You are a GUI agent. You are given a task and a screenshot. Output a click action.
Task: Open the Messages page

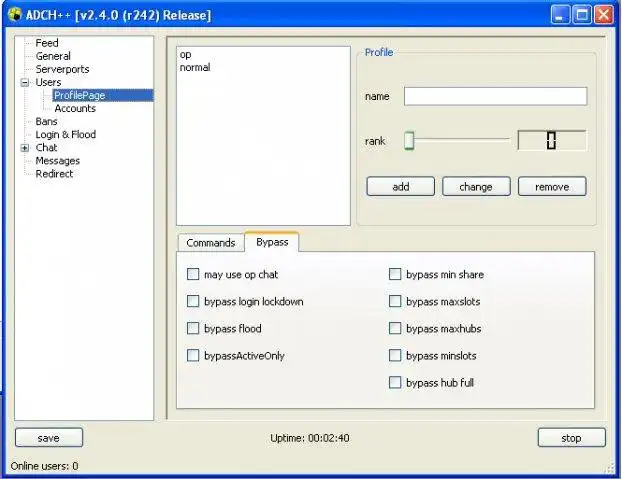tap(58, 161)
